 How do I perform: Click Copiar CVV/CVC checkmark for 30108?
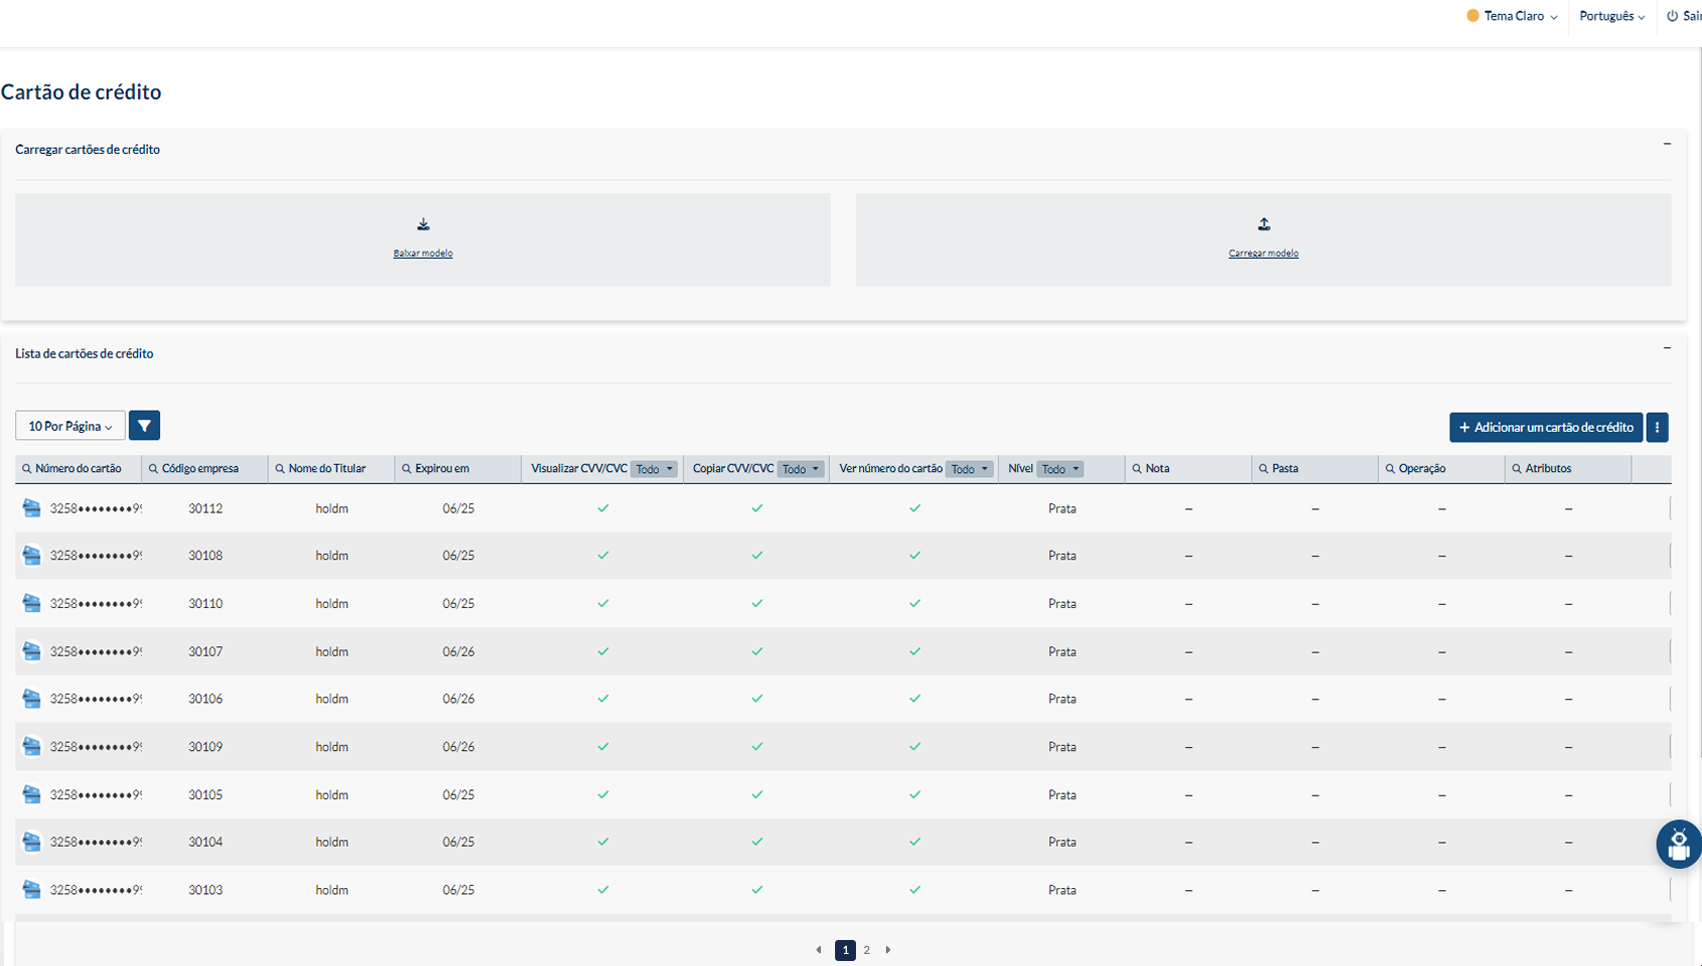tap(757, 555)
